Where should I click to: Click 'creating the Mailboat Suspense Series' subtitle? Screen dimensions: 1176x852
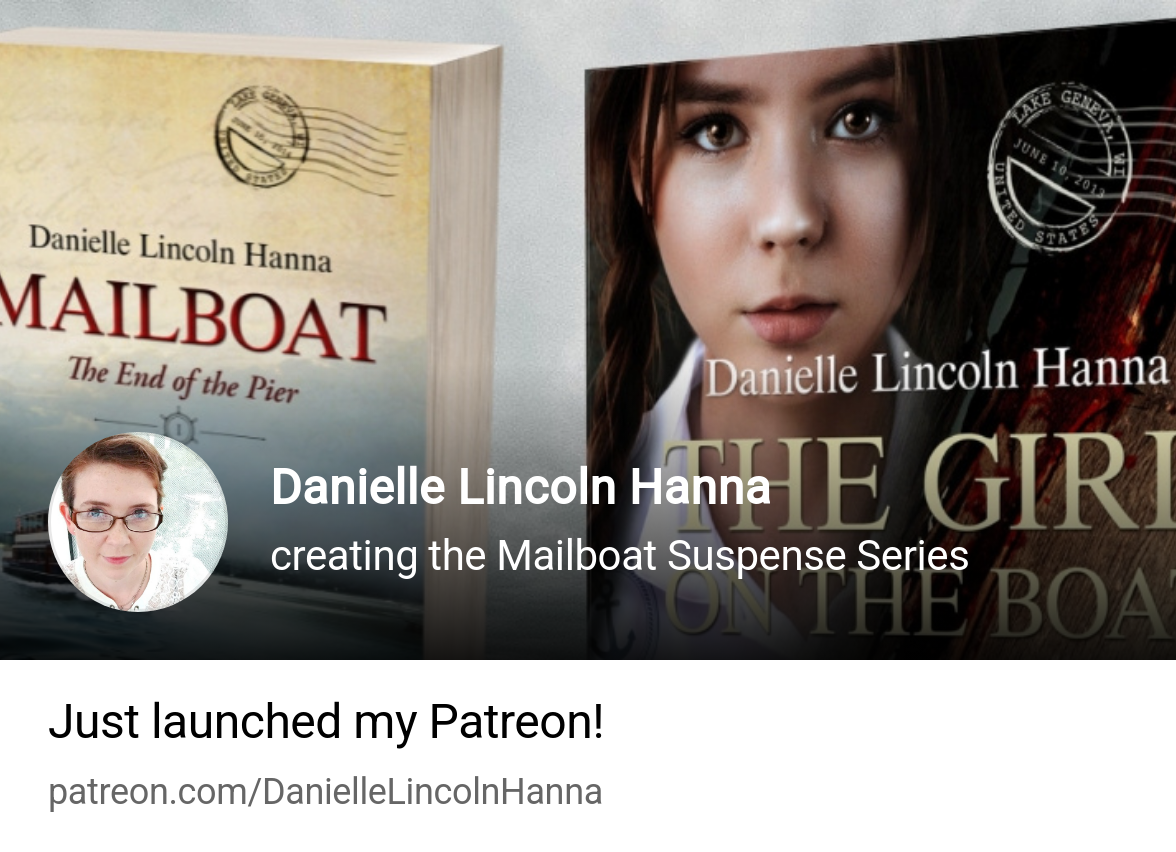620,556
